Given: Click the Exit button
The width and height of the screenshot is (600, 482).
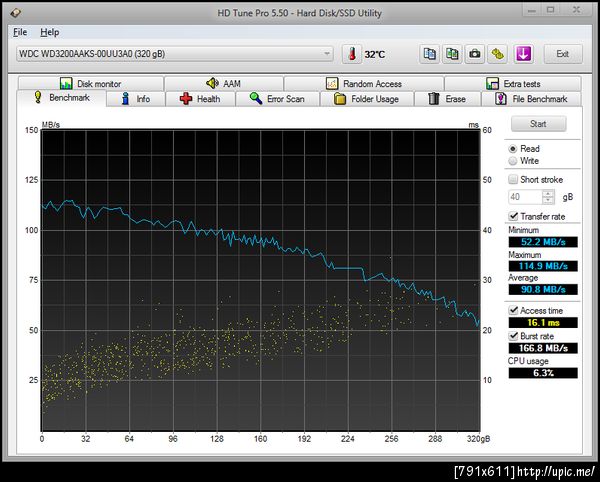Looking at the screenshot, I should (x=563, y=54).
